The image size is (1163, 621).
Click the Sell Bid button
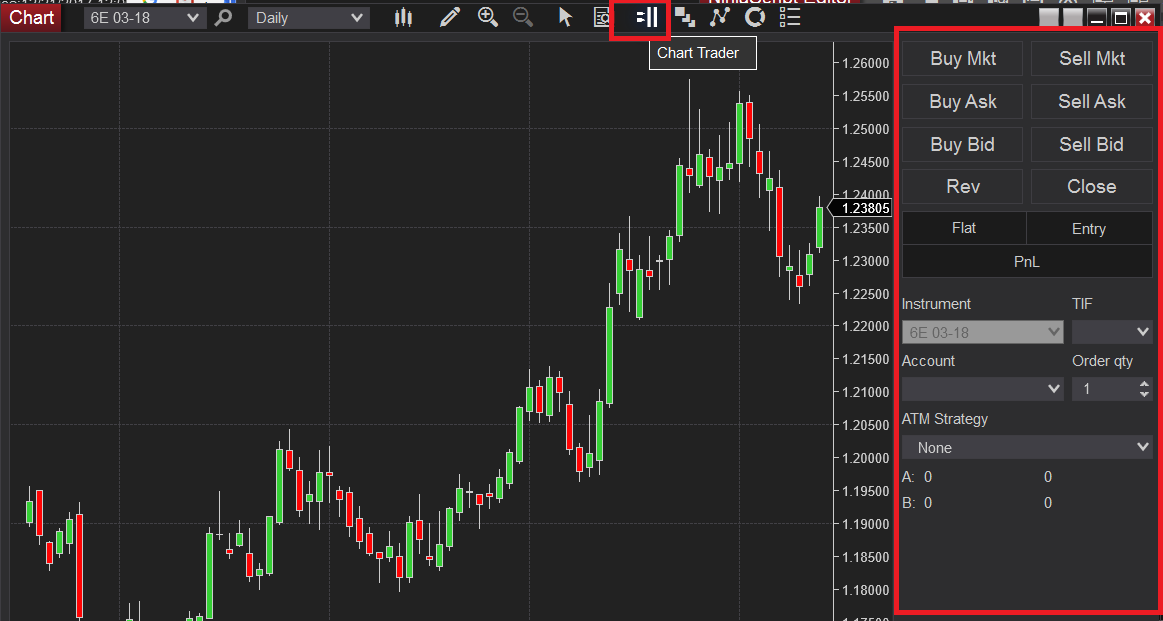[1092, 144]
